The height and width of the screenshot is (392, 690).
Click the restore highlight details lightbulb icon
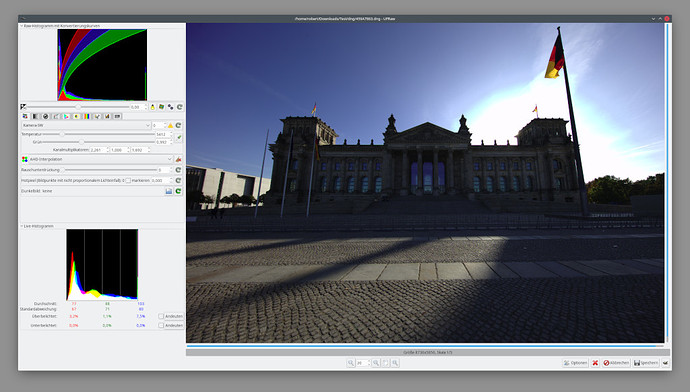pyautogui.click(x=153, y=107)
